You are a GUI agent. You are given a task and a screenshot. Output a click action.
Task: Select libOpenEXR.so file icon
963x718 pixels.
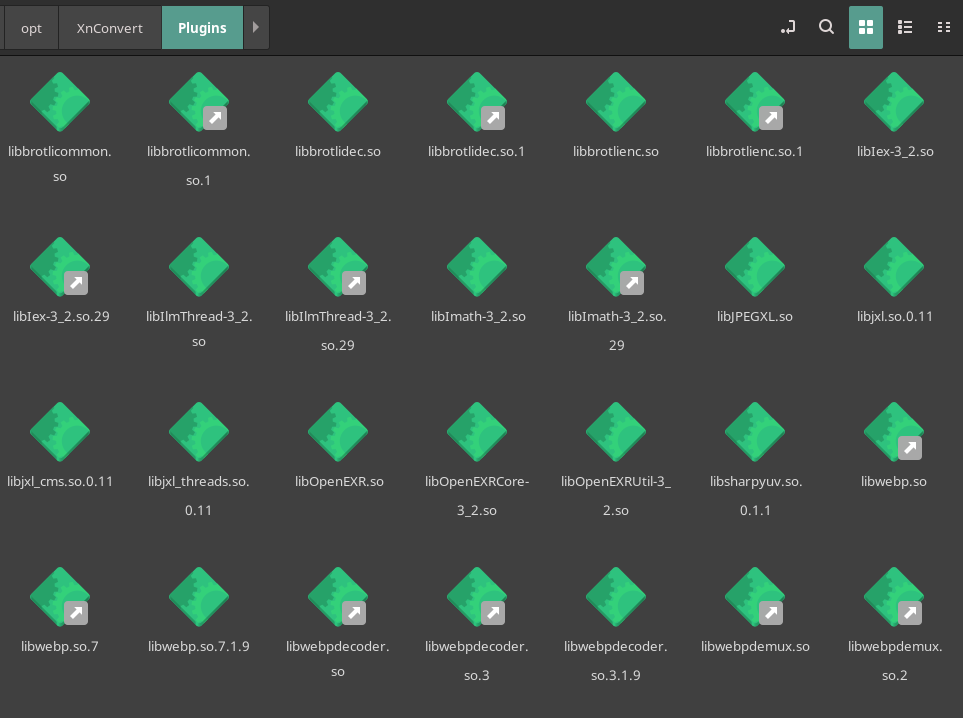click(x=338, y=432)
